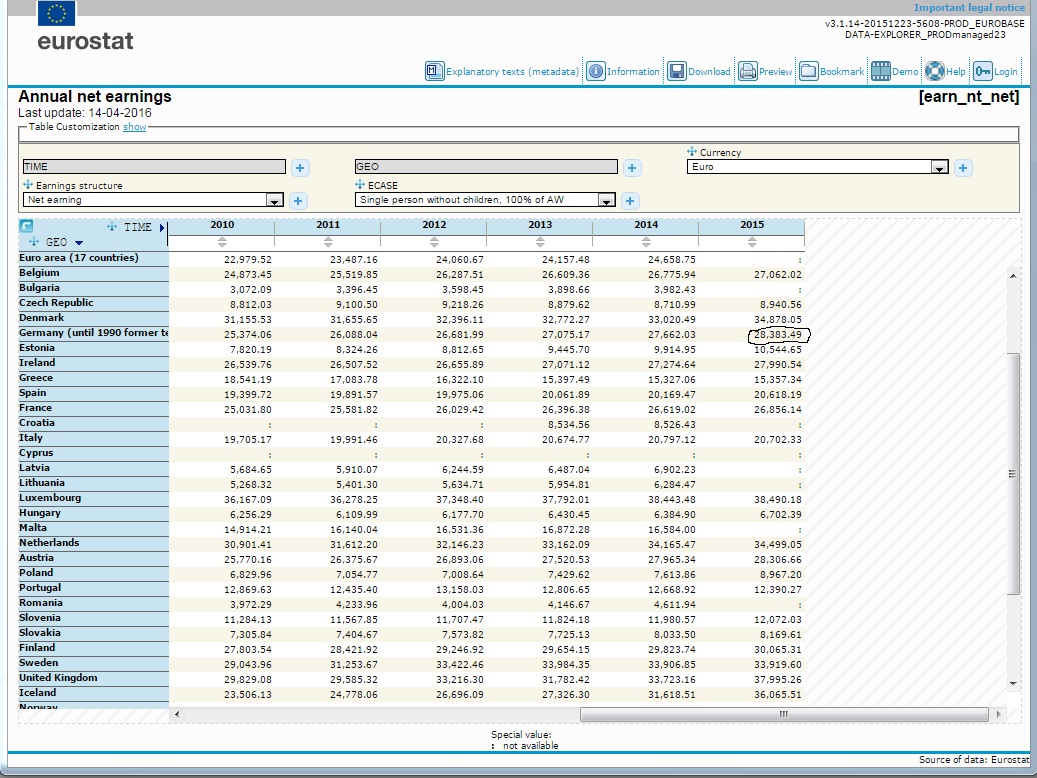Viewport: 1037px width, 778px height.
Task: Sort by the 2015 column arrows
Action: click(x=752, y=242)
